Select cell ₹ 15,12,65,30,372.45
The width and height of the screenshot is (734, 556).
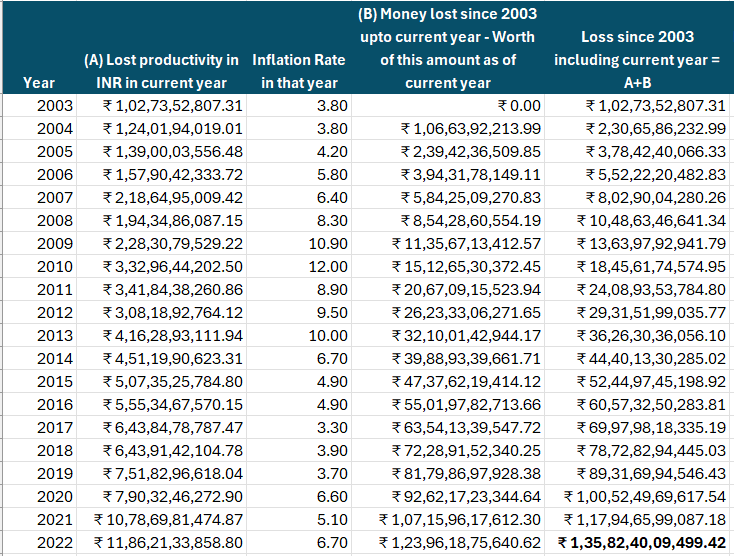coord(448,267)
